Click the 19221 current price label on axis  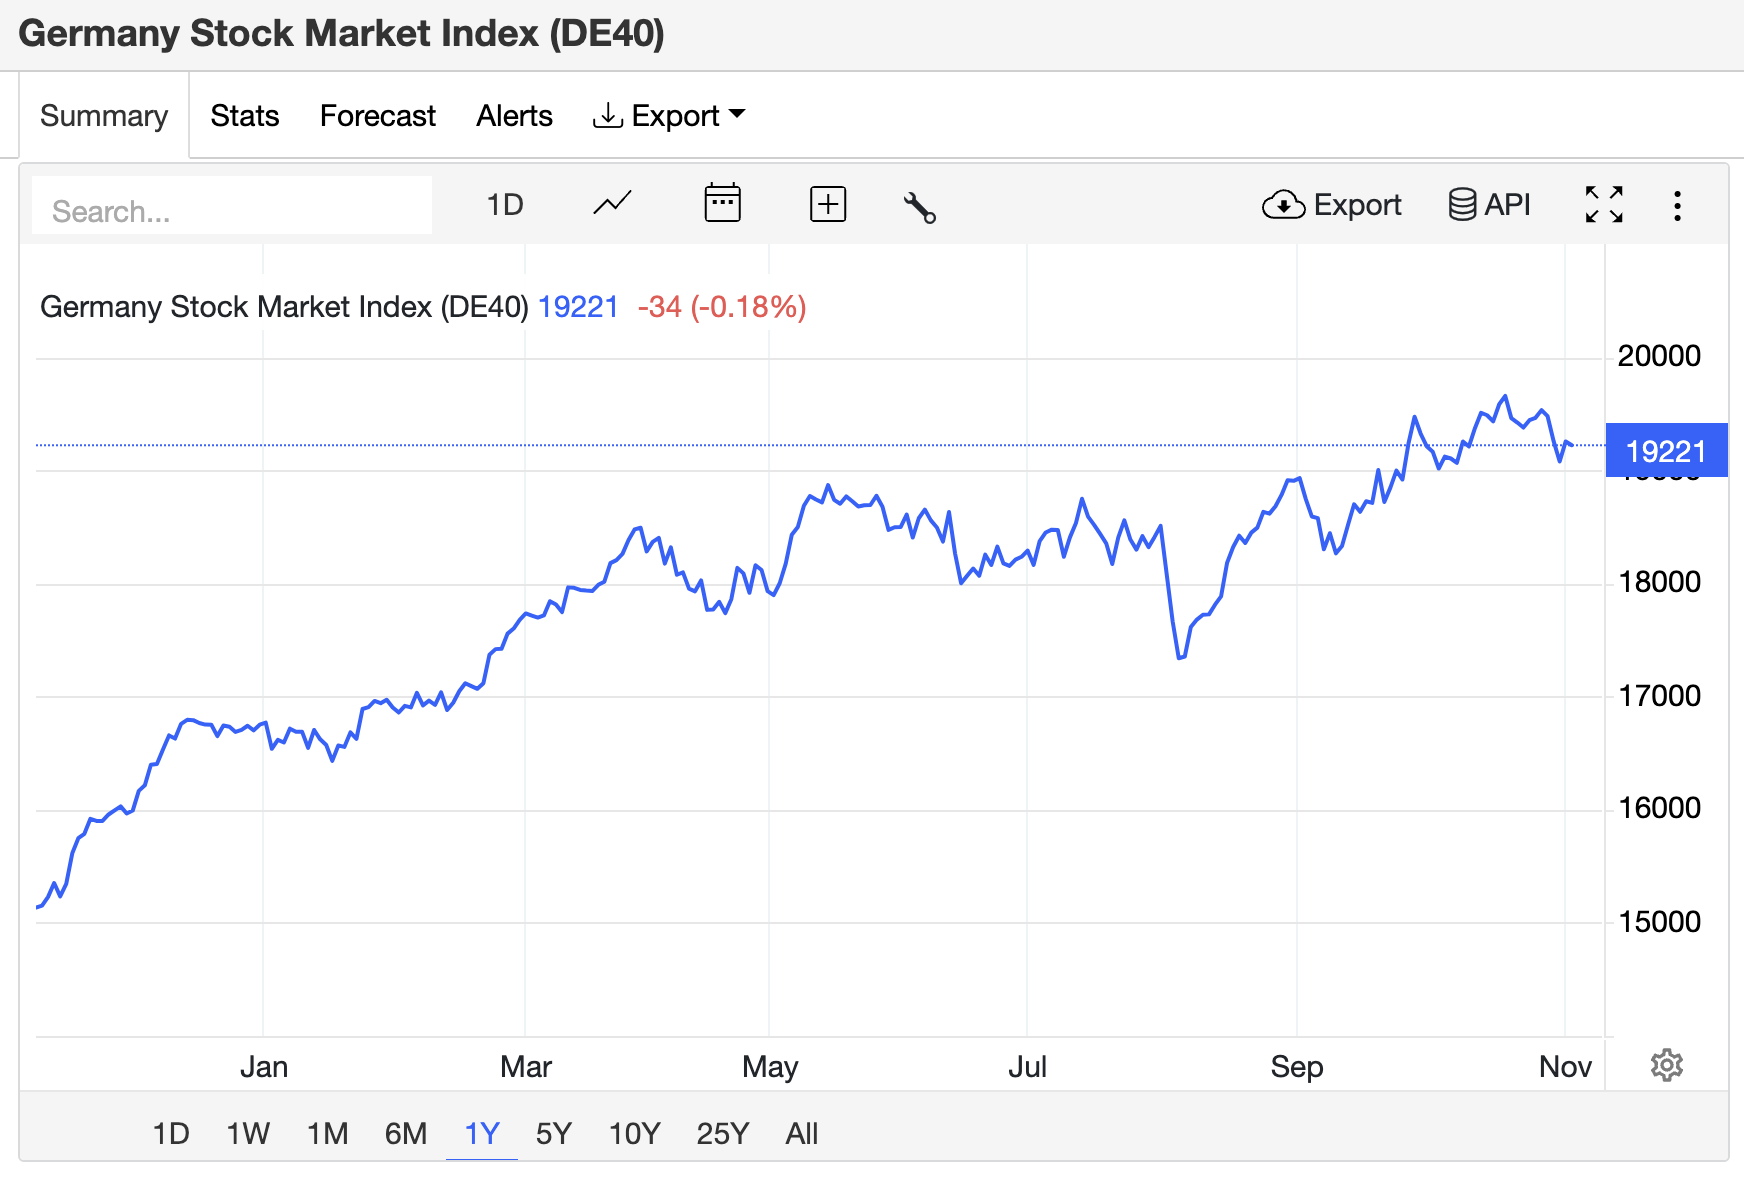click(x=1666, y=451)
